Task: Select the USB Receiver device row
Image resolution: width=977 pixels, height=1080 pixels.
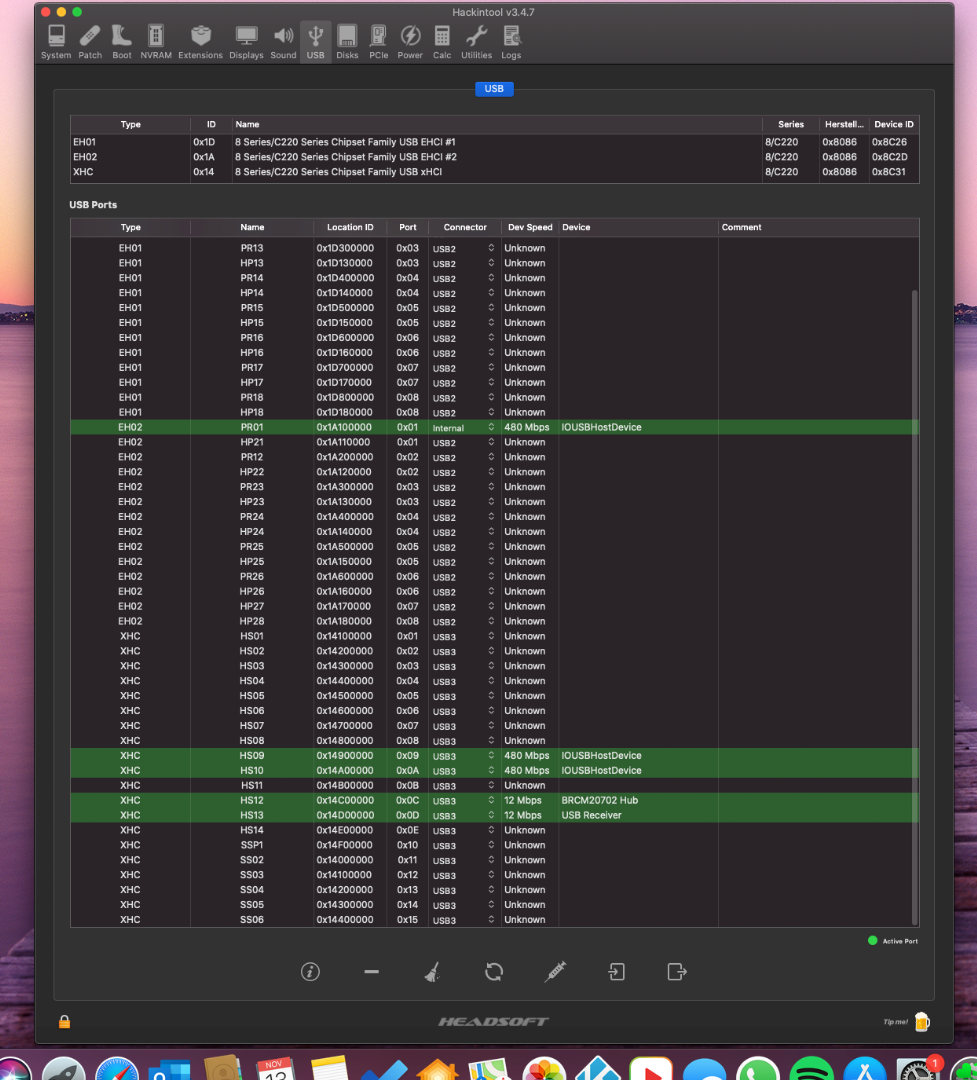Action: (494, 816)
